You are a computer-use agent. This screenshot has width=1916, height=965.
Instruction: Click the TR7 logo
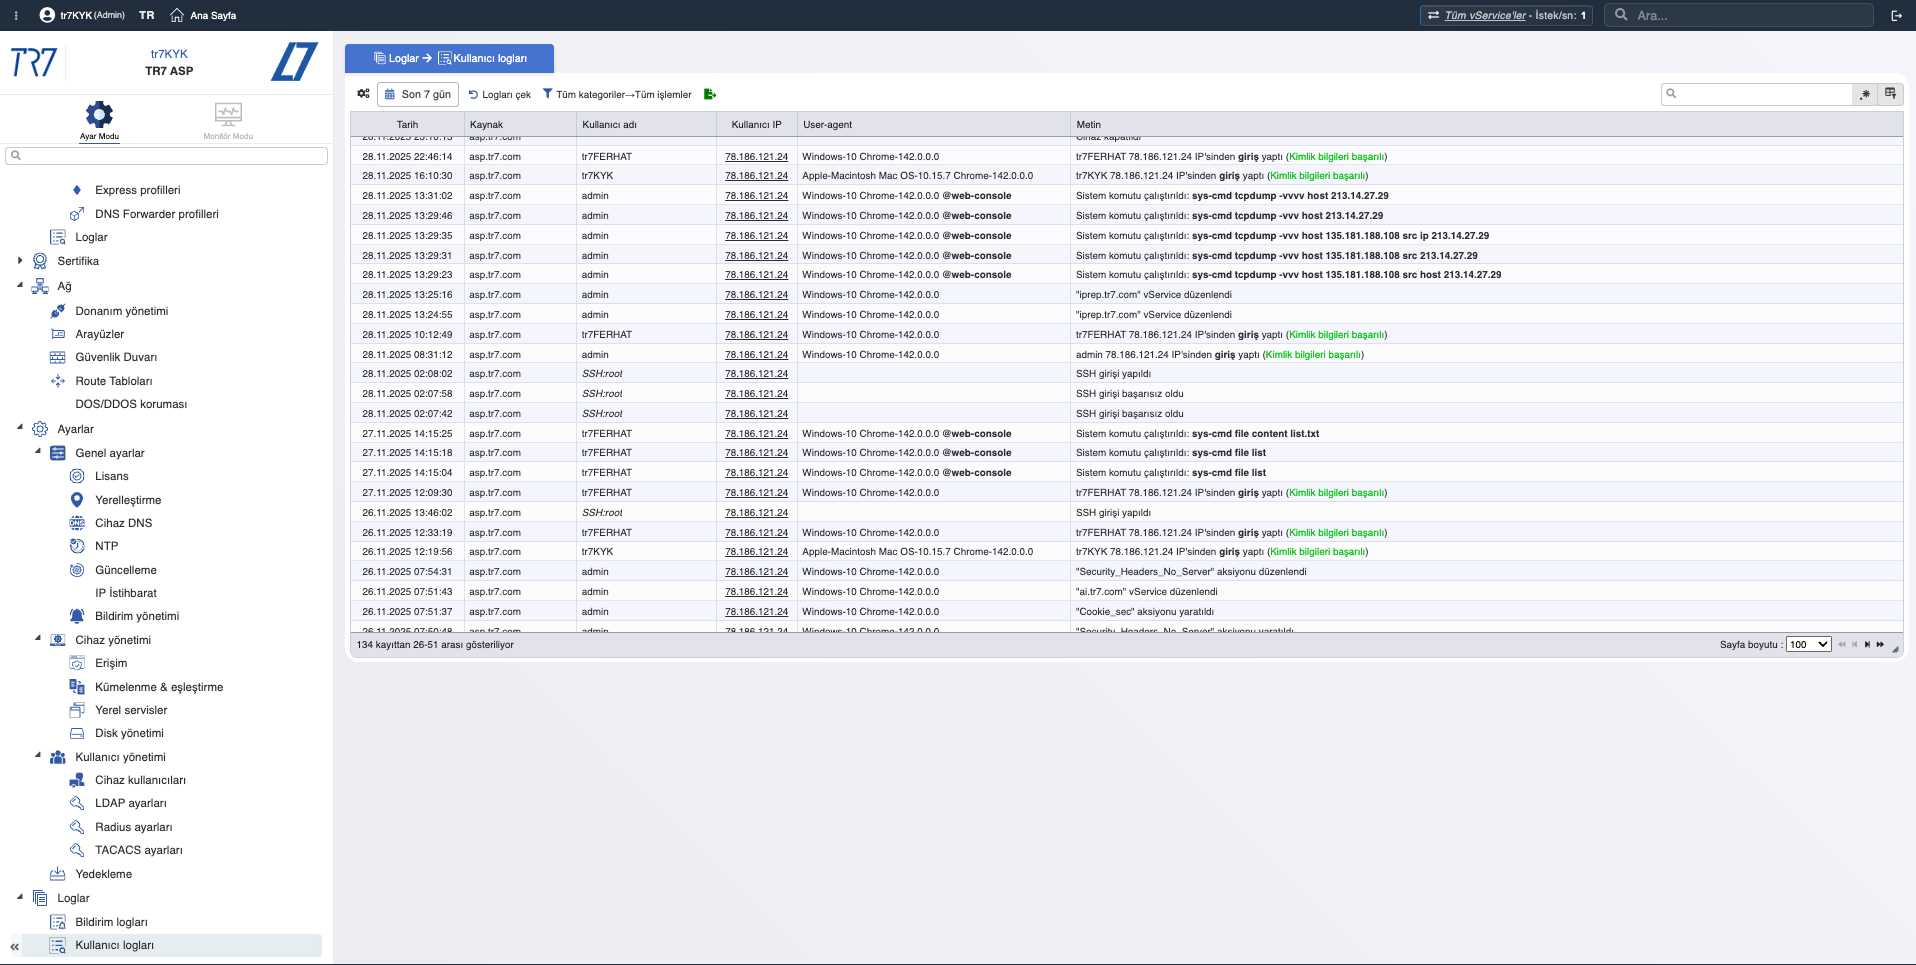[34, 62]
